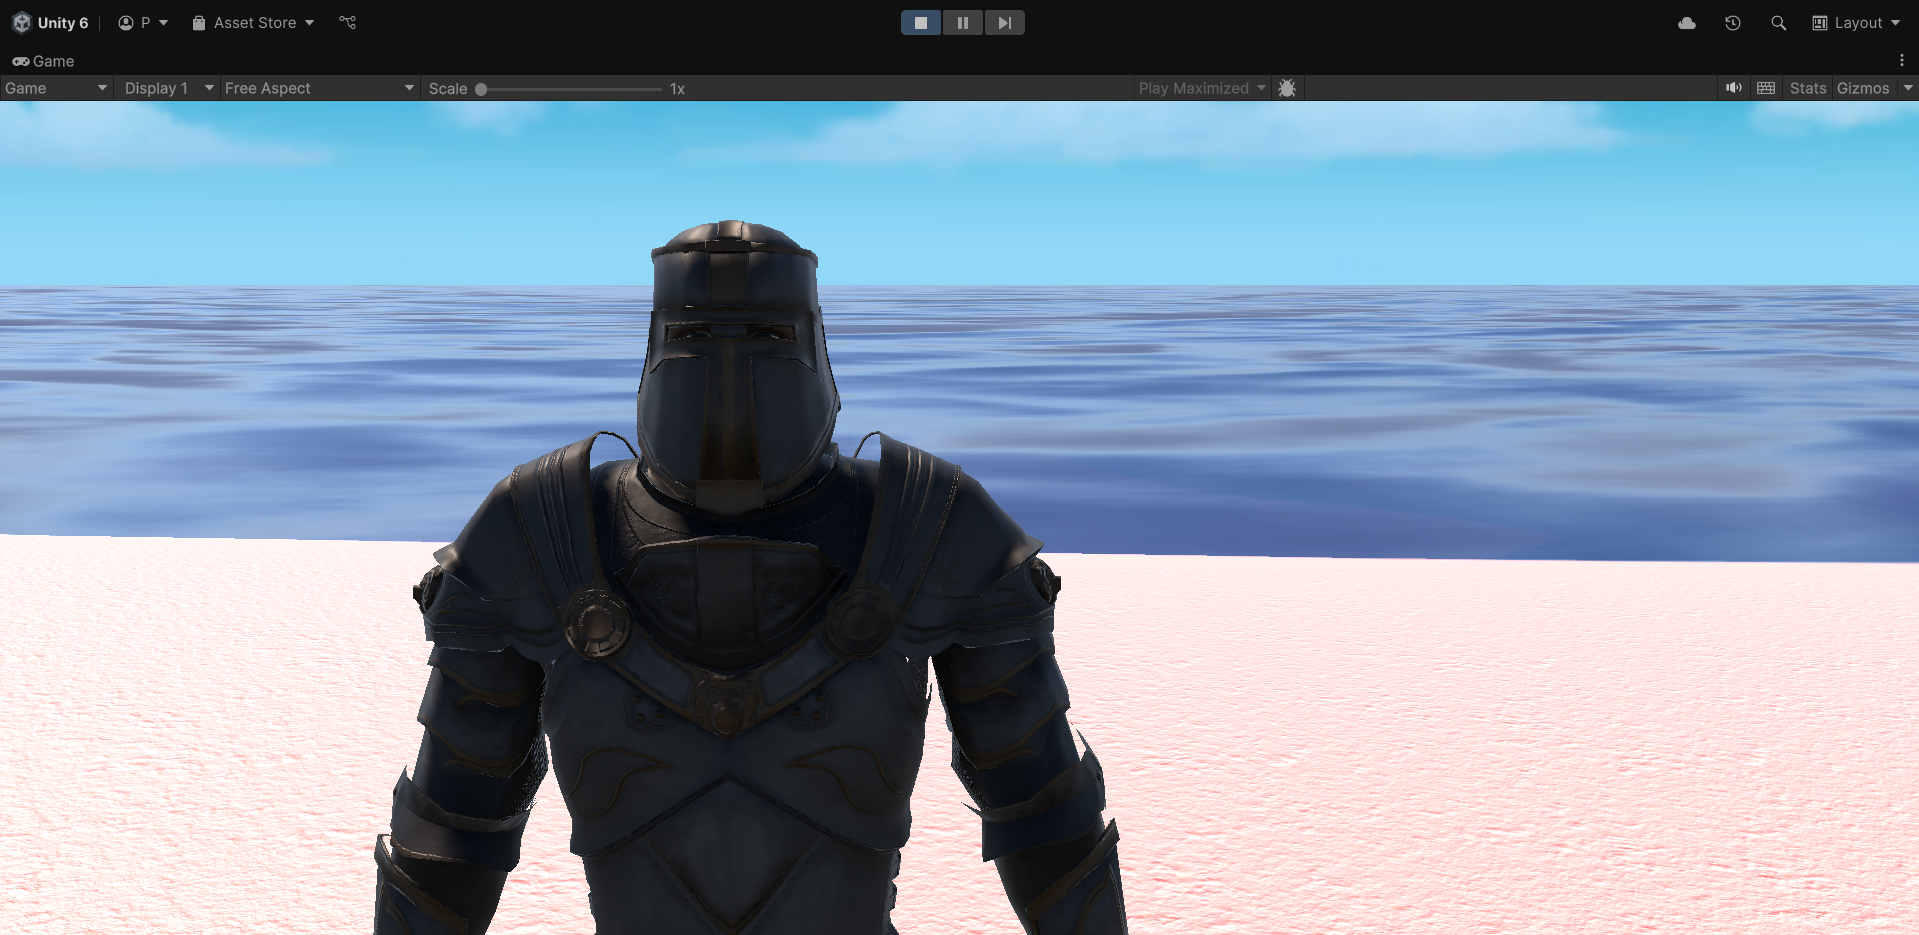
Task: Open the Asset Store dropdown
Action: [253, 23]
